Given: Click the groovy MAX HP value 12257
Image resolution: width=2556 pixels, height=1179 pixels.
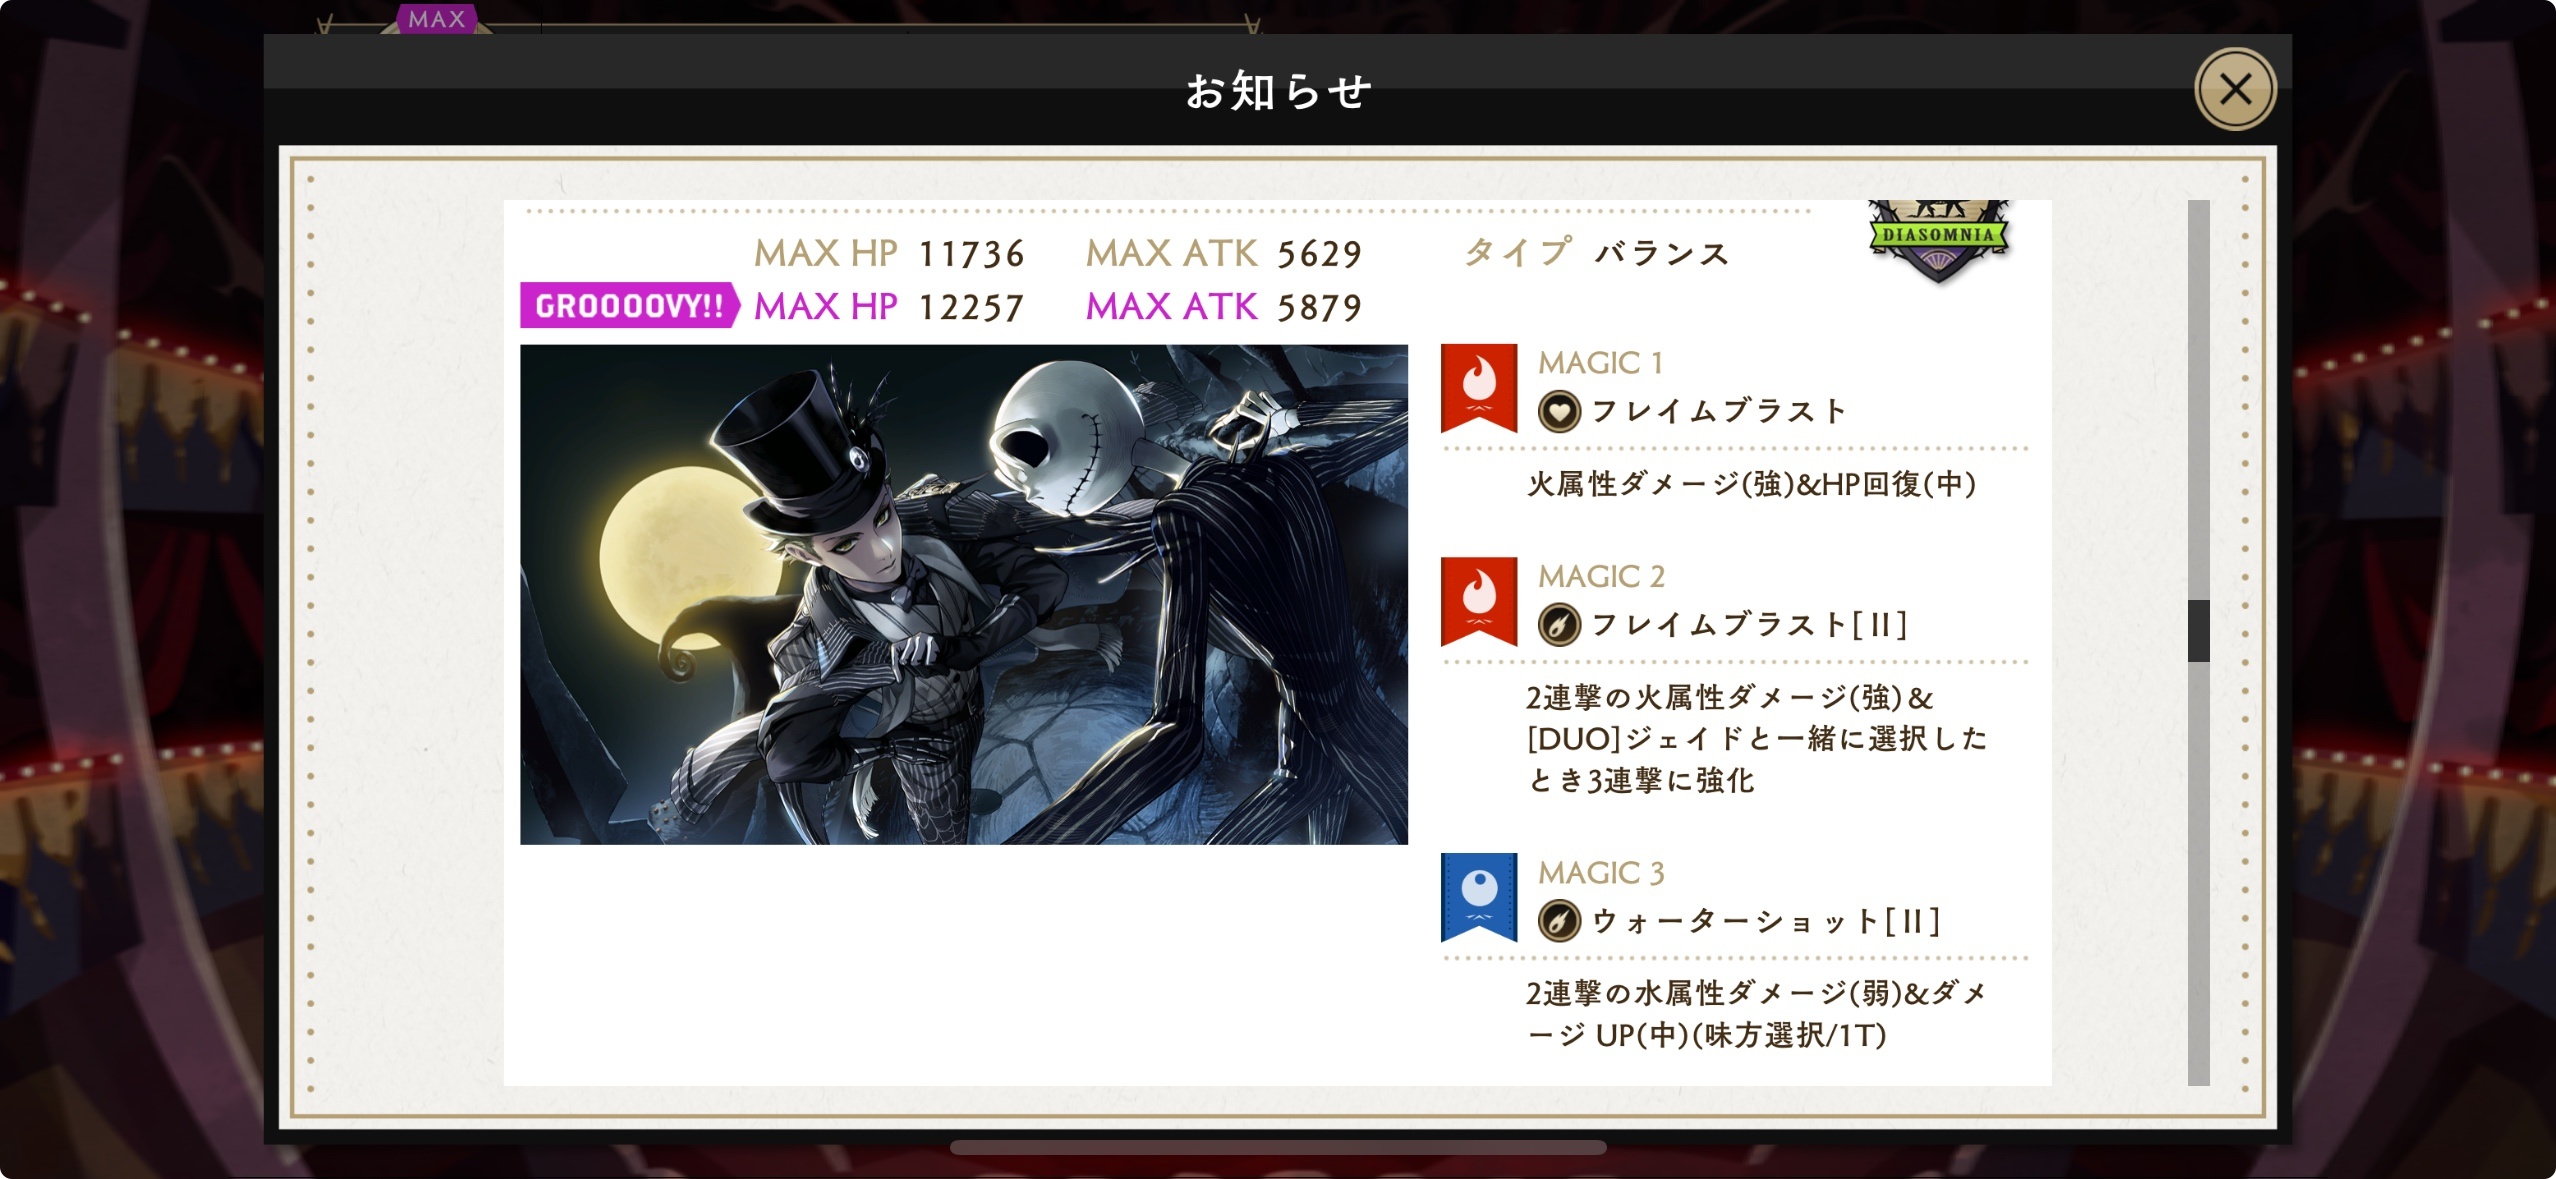Looking at the screenshot, I should [971, 307].
